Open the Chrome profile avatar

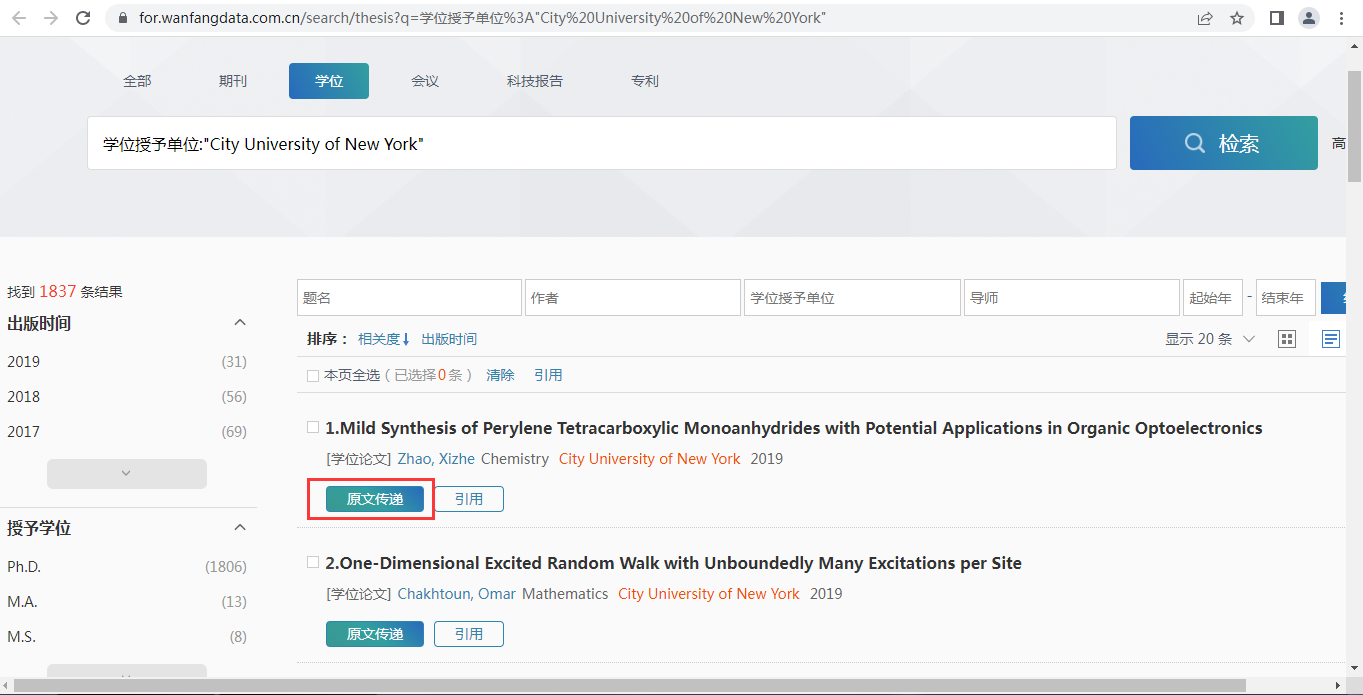pos(1309,18)
